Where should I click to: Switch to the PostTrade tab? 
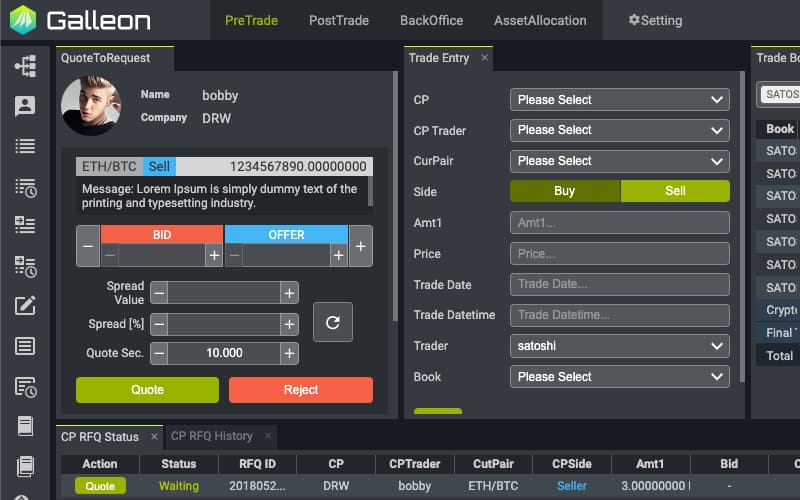coord(338,20)
